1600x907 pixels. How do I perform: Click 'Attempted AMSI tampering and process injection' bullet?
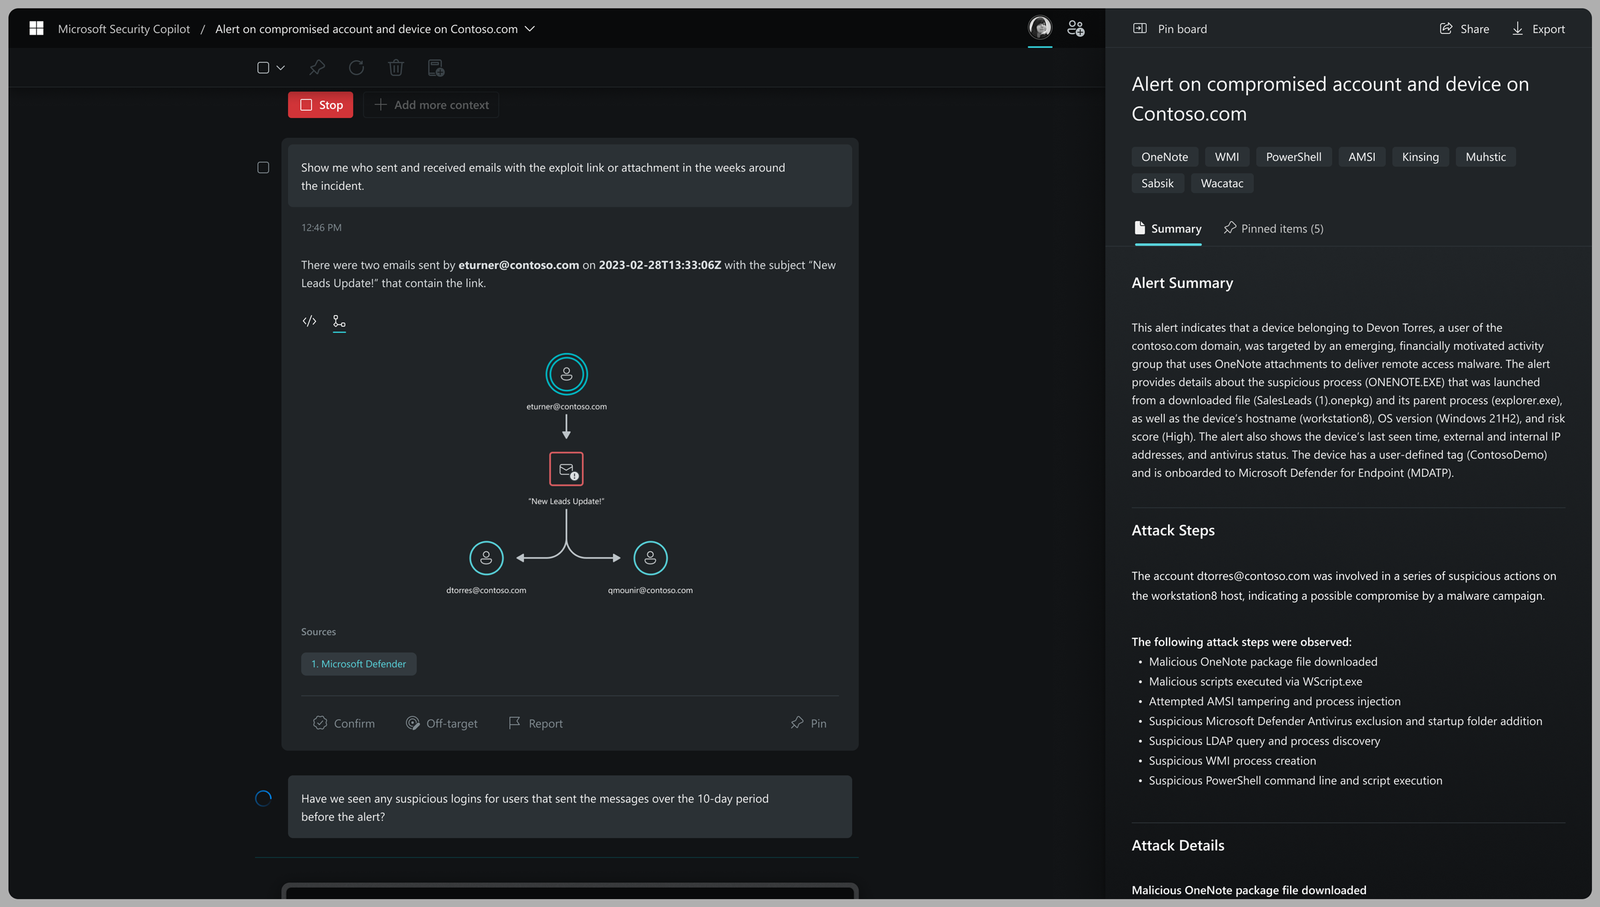1274,702
